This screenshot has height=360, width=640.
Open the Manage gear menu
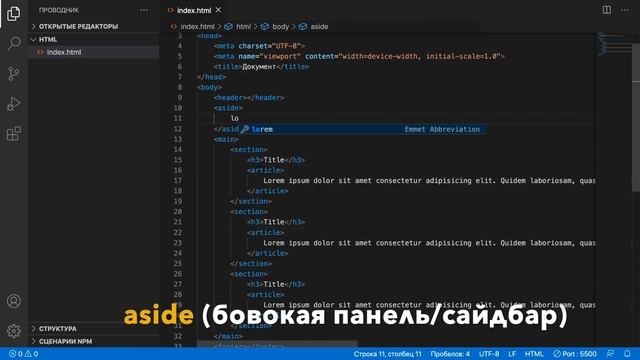13,331
